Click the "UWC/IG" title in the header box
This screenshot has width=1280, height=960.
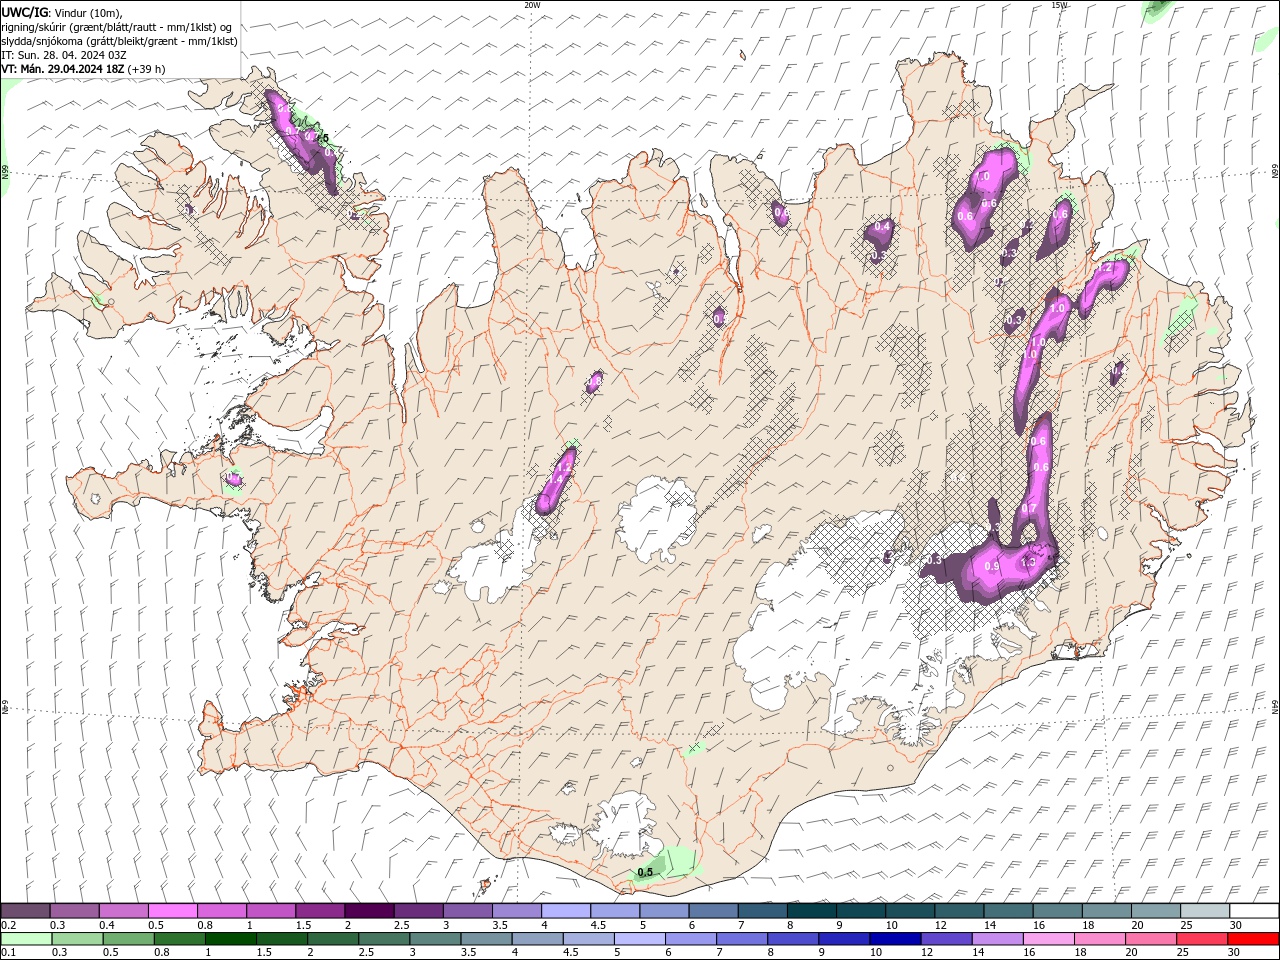pos(25,12)
